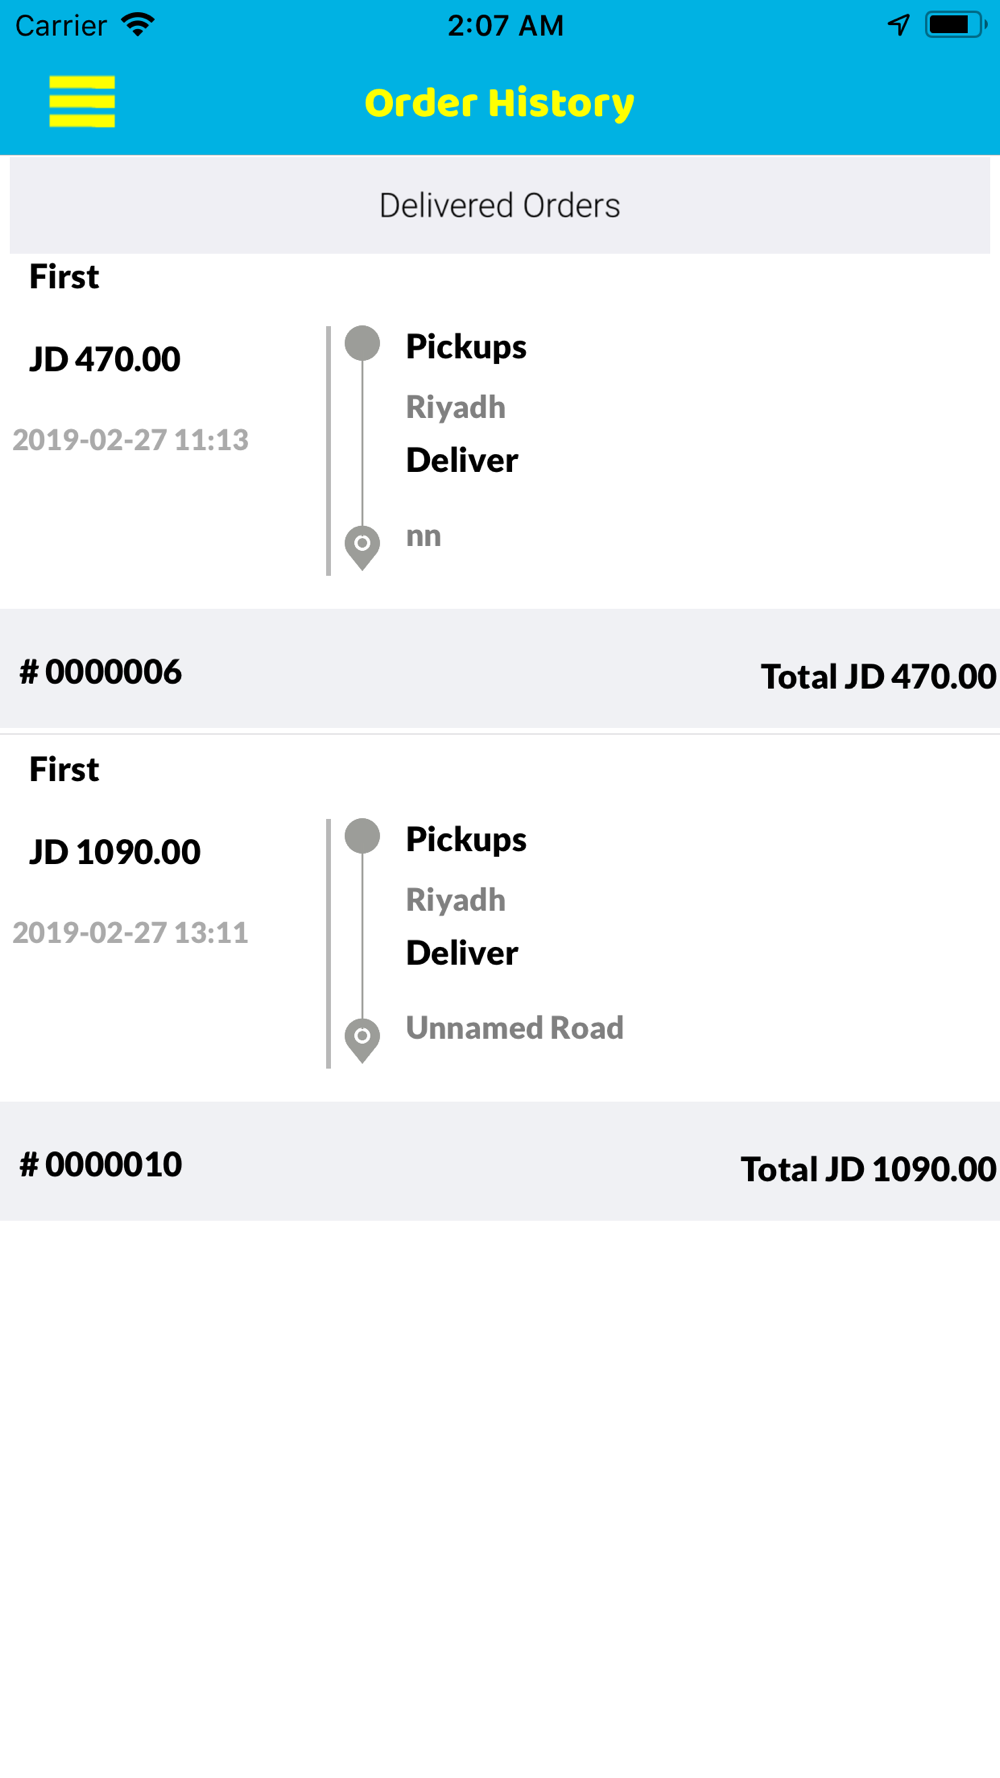This screenshot has width=1000, height=1778.
Task: Tap the Order History title
Action: [x=500, y=103]
